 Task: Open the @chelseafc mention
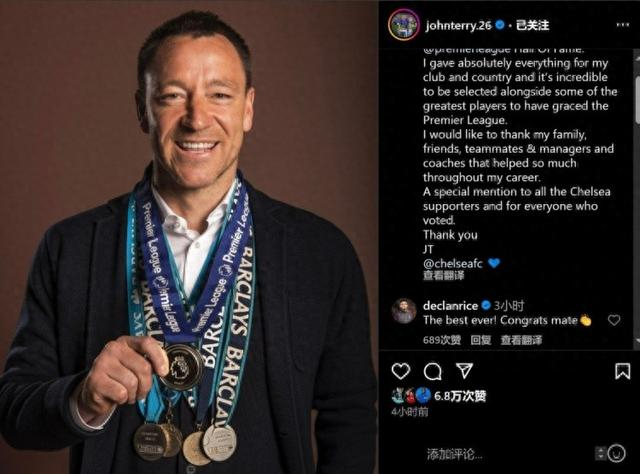[453, 263]
